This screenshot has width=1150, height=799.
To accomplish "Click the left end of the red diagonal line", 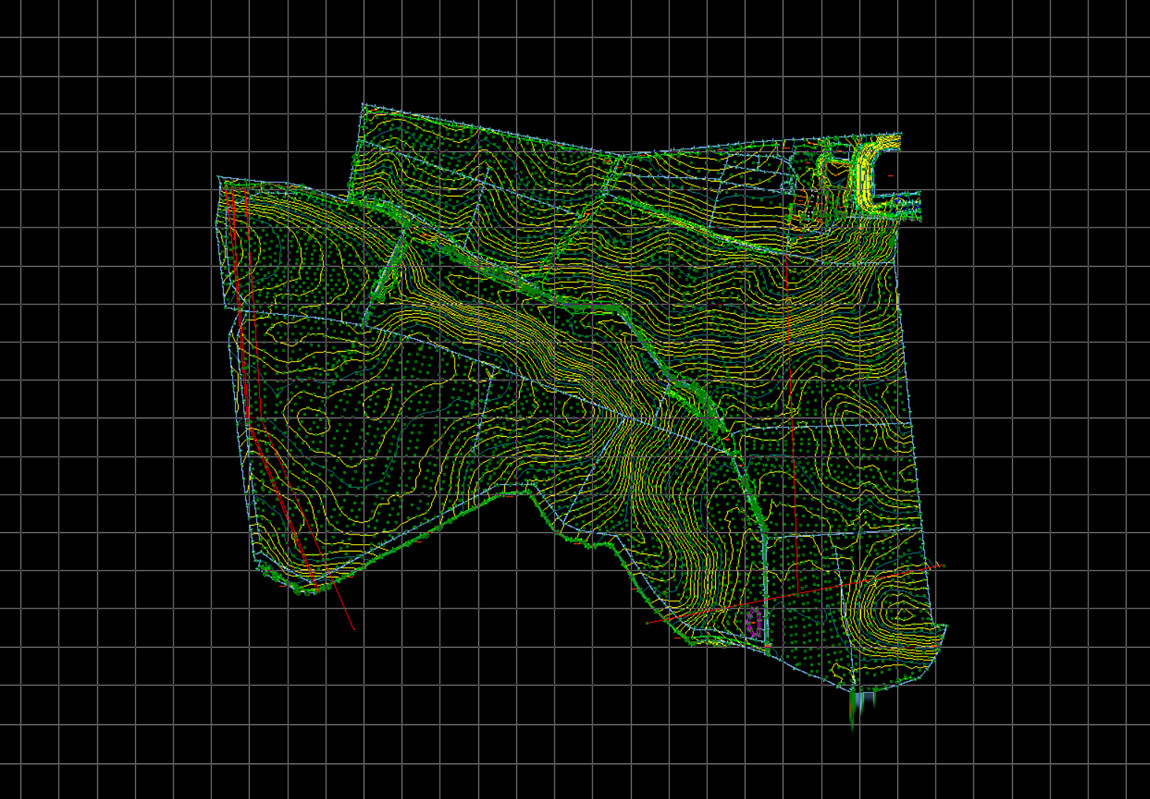I will pos(648,623).
